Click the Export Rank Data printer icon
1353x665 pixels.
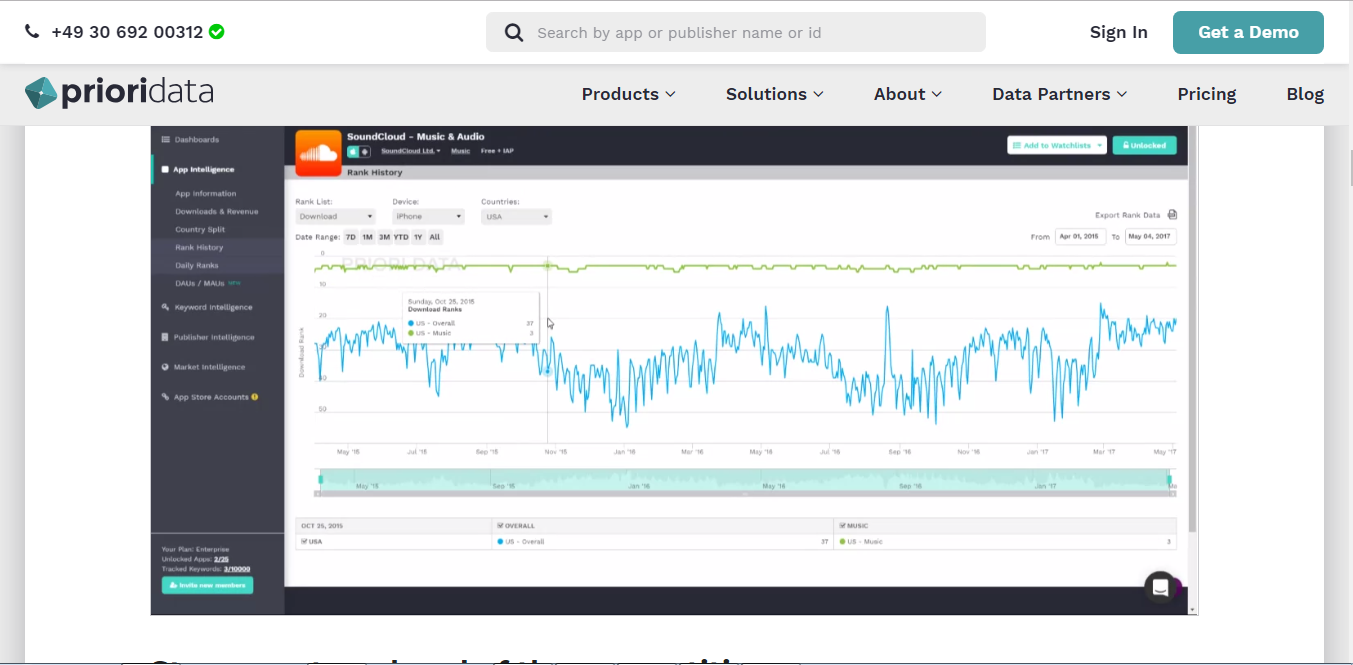coord(1170,214)
